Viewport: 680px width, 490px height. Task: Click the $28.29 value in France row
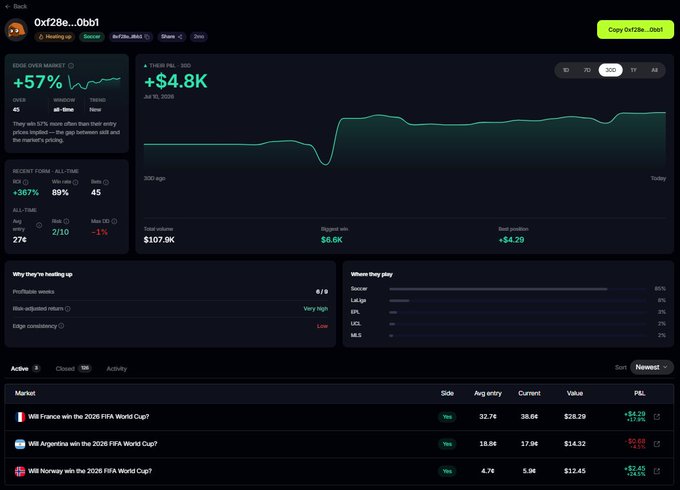pyautogui.click(x=575, y=417)
